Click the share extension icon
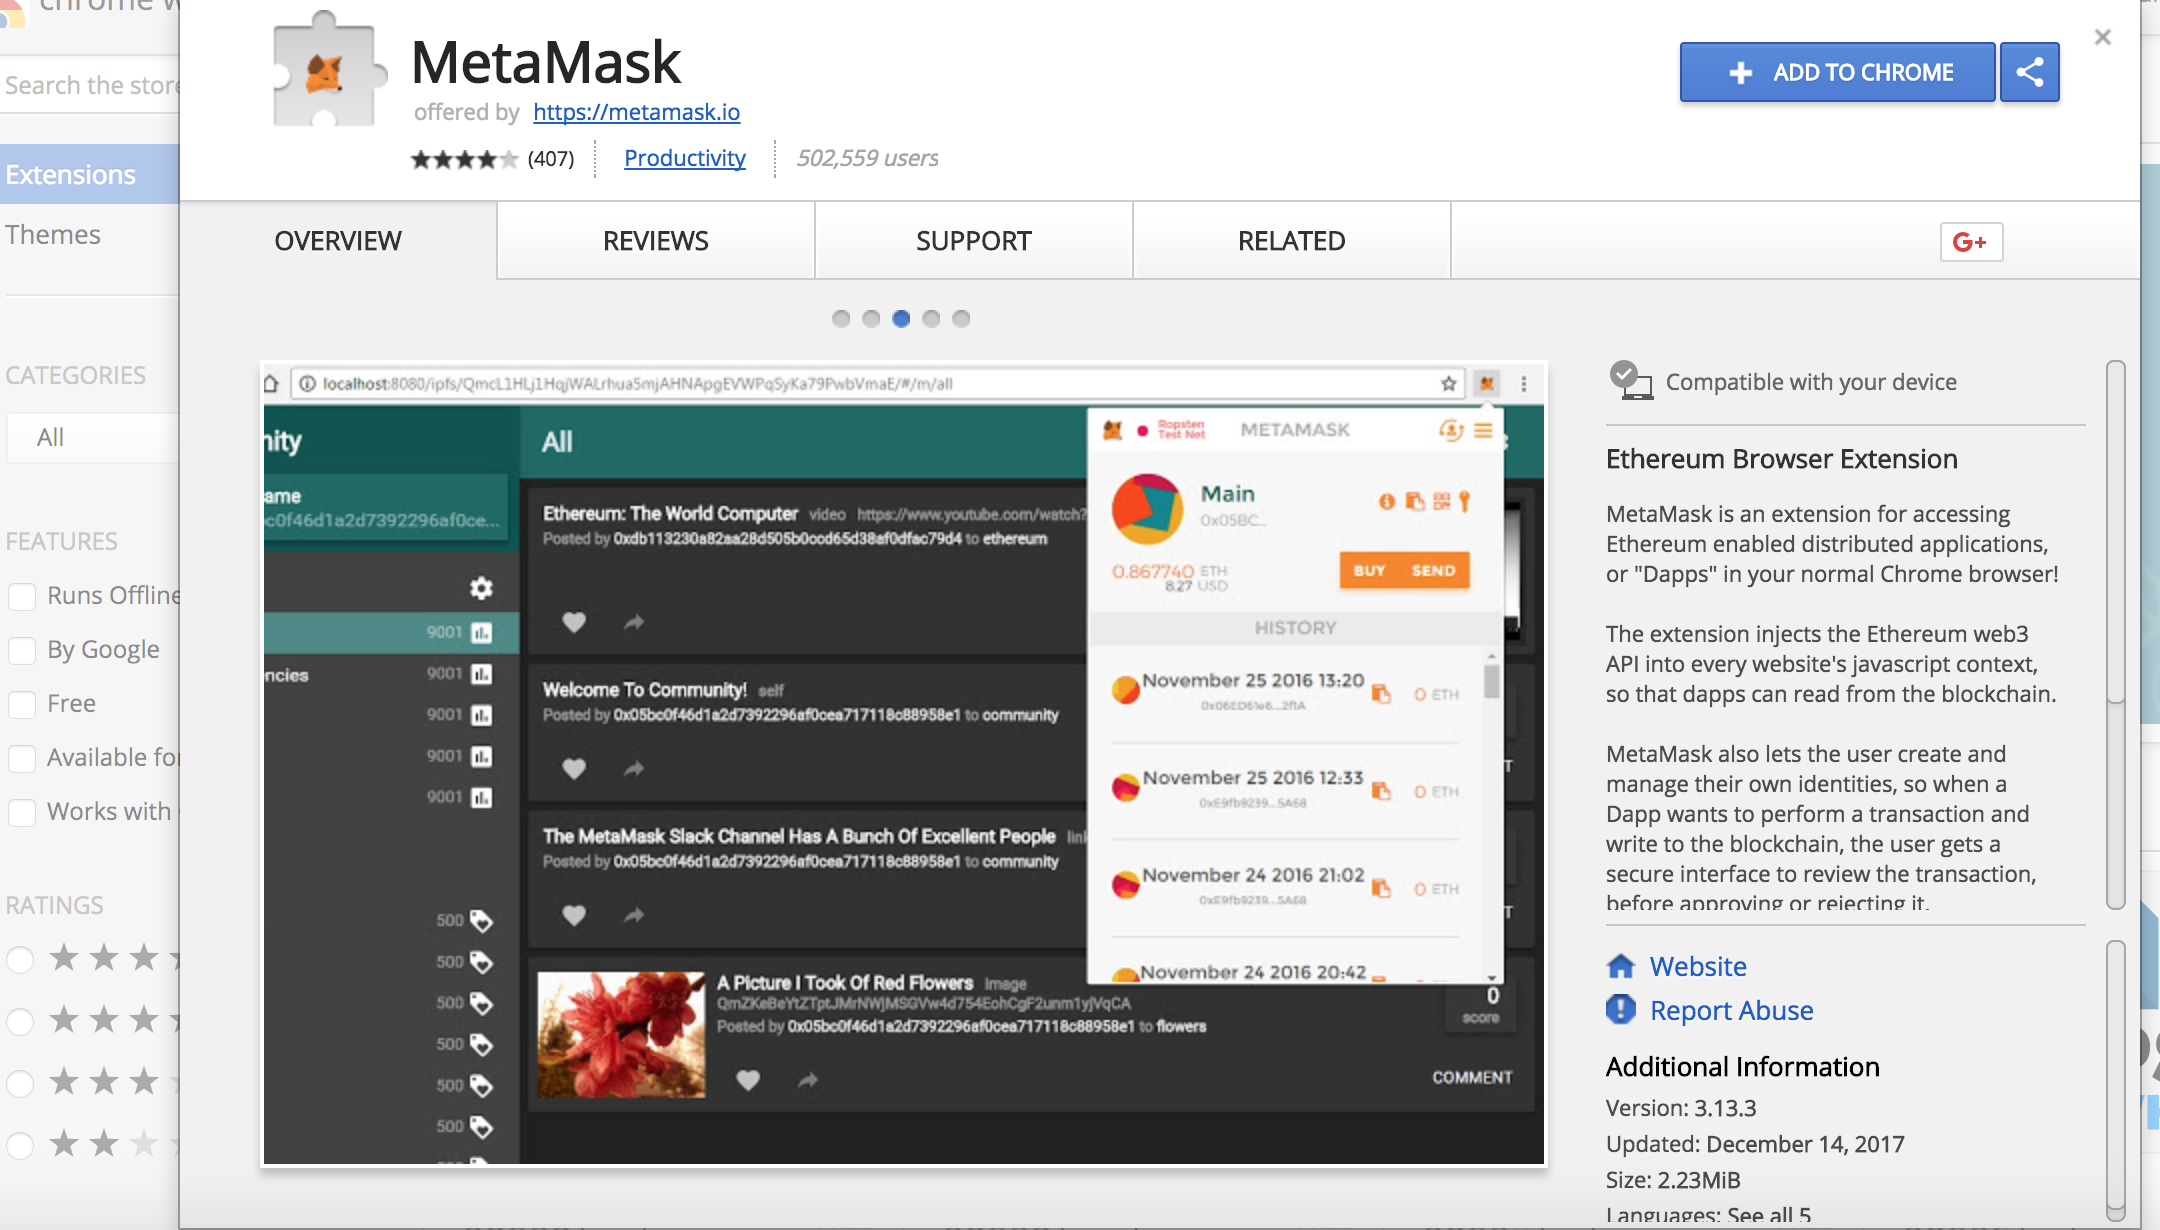Image resolution: width=2160 pixels, height=1230 pixels. tap(2029, 70)
